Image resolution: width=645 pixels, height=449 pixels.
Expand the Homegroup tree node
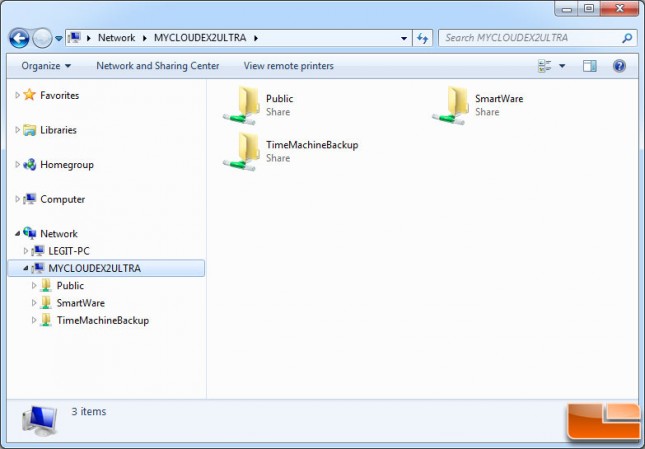point(17,164)
